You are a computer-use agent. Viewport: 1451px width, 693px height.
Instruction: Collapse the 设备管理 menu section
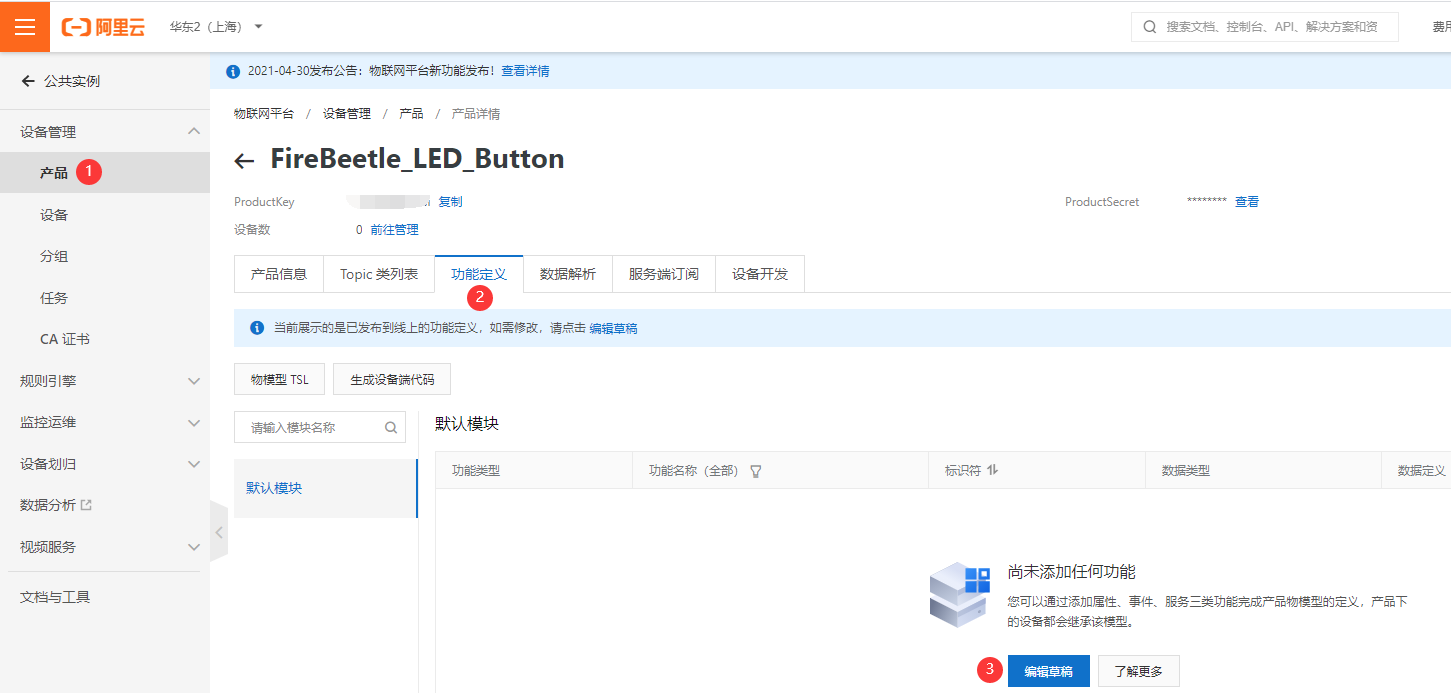[194, 131]
